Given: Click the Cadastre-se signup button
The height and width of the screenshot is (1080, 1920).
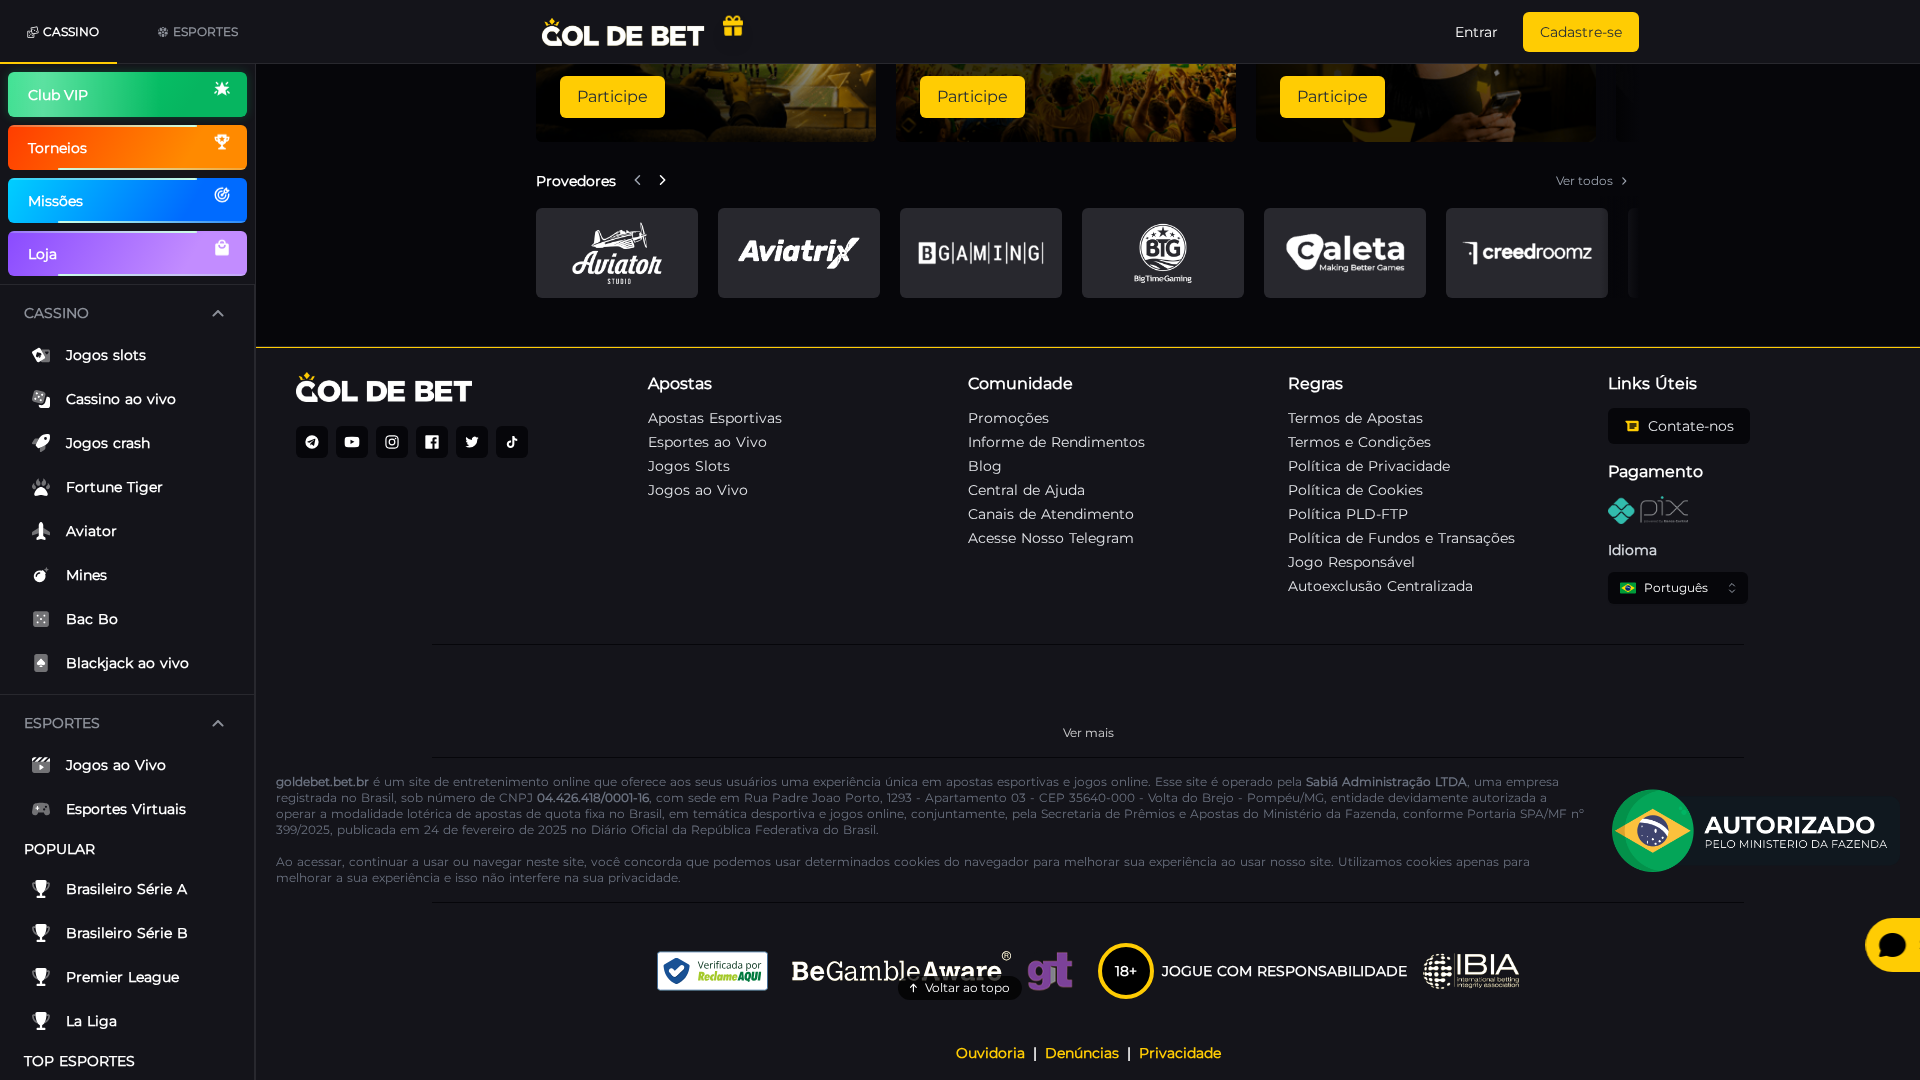Looking at the screenshot, I should [1581, 32].
